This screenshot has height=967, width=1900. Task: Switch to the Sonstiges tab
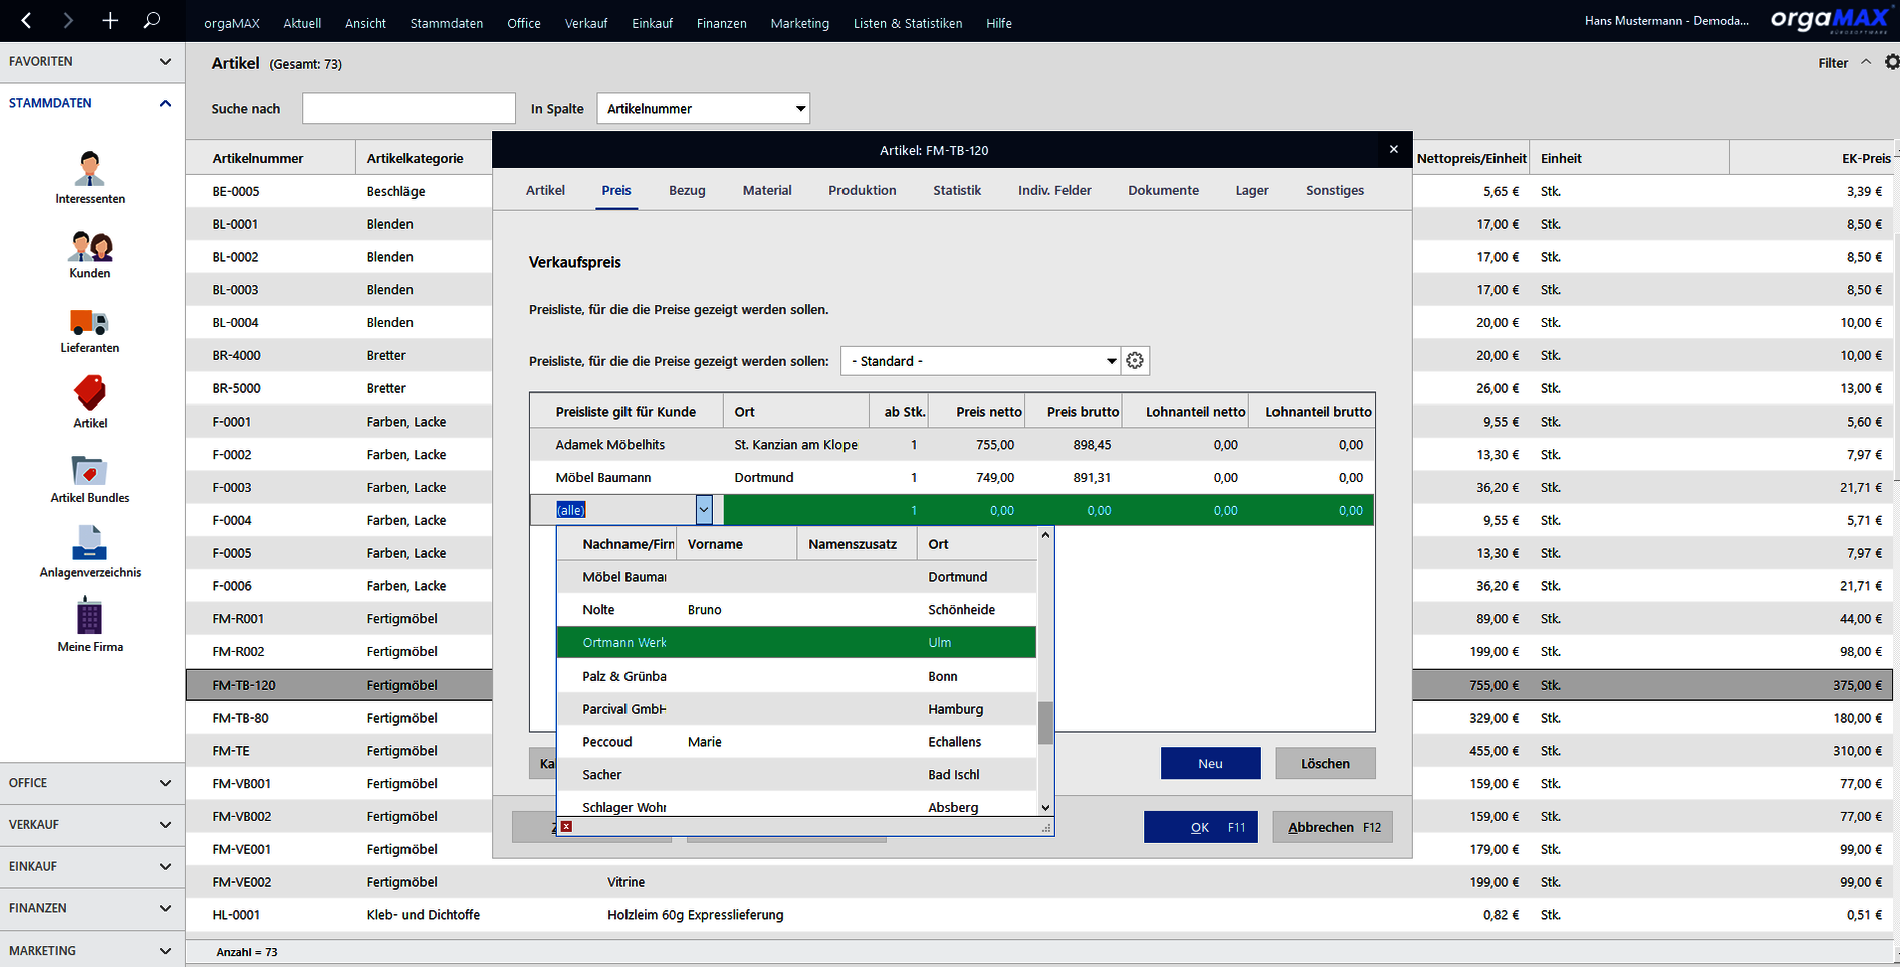pyautogui.click(x=1335, y=190)
